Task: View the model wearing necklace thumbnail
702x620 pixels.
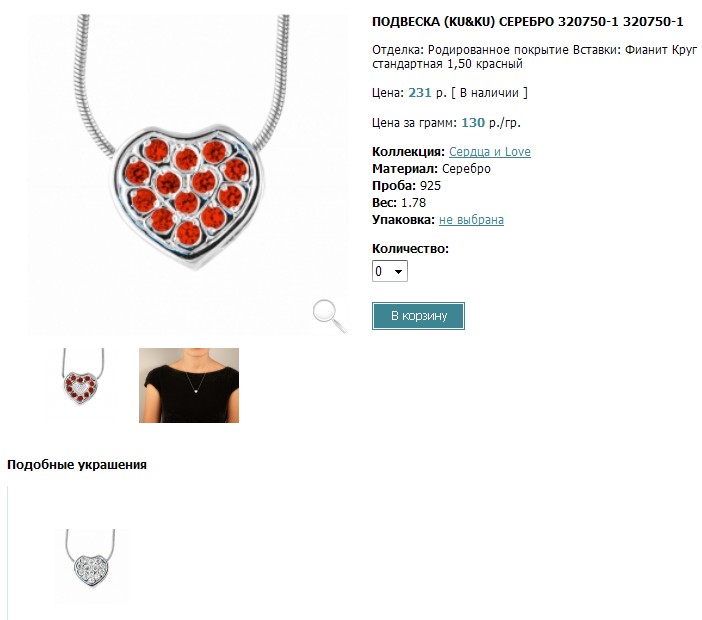Action: pyautogui.click(x=189, y=385)
